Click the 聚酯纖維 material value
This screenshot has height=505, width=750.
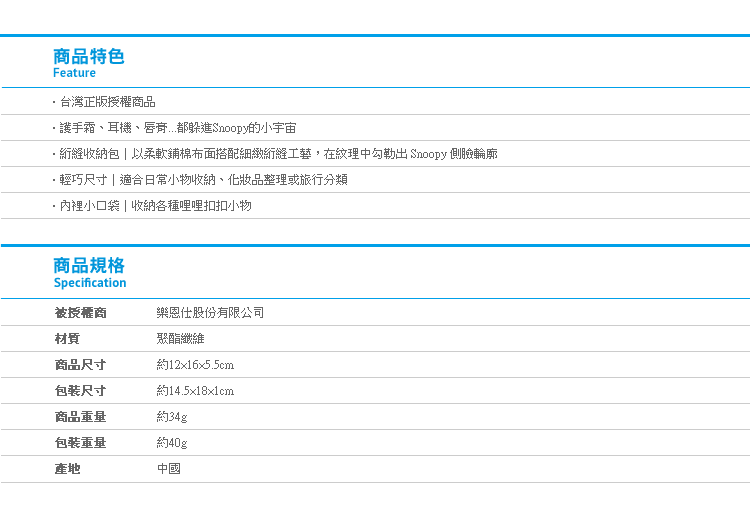181,339
